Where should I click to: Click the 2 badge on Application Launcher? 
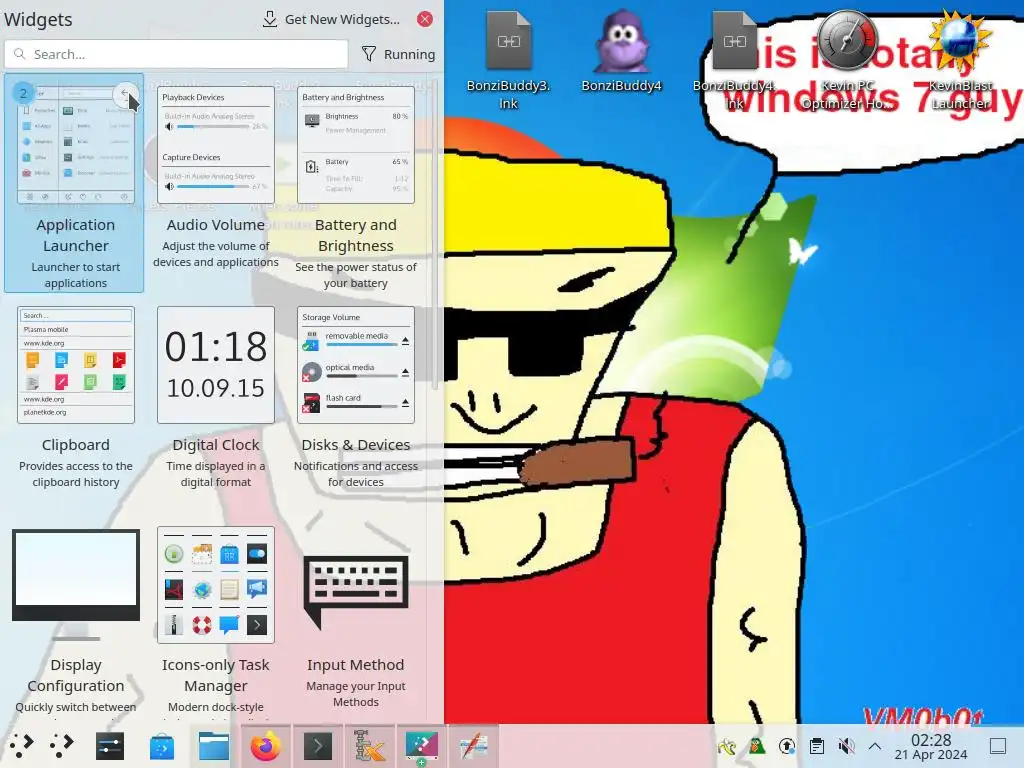[x=24, y=93]
